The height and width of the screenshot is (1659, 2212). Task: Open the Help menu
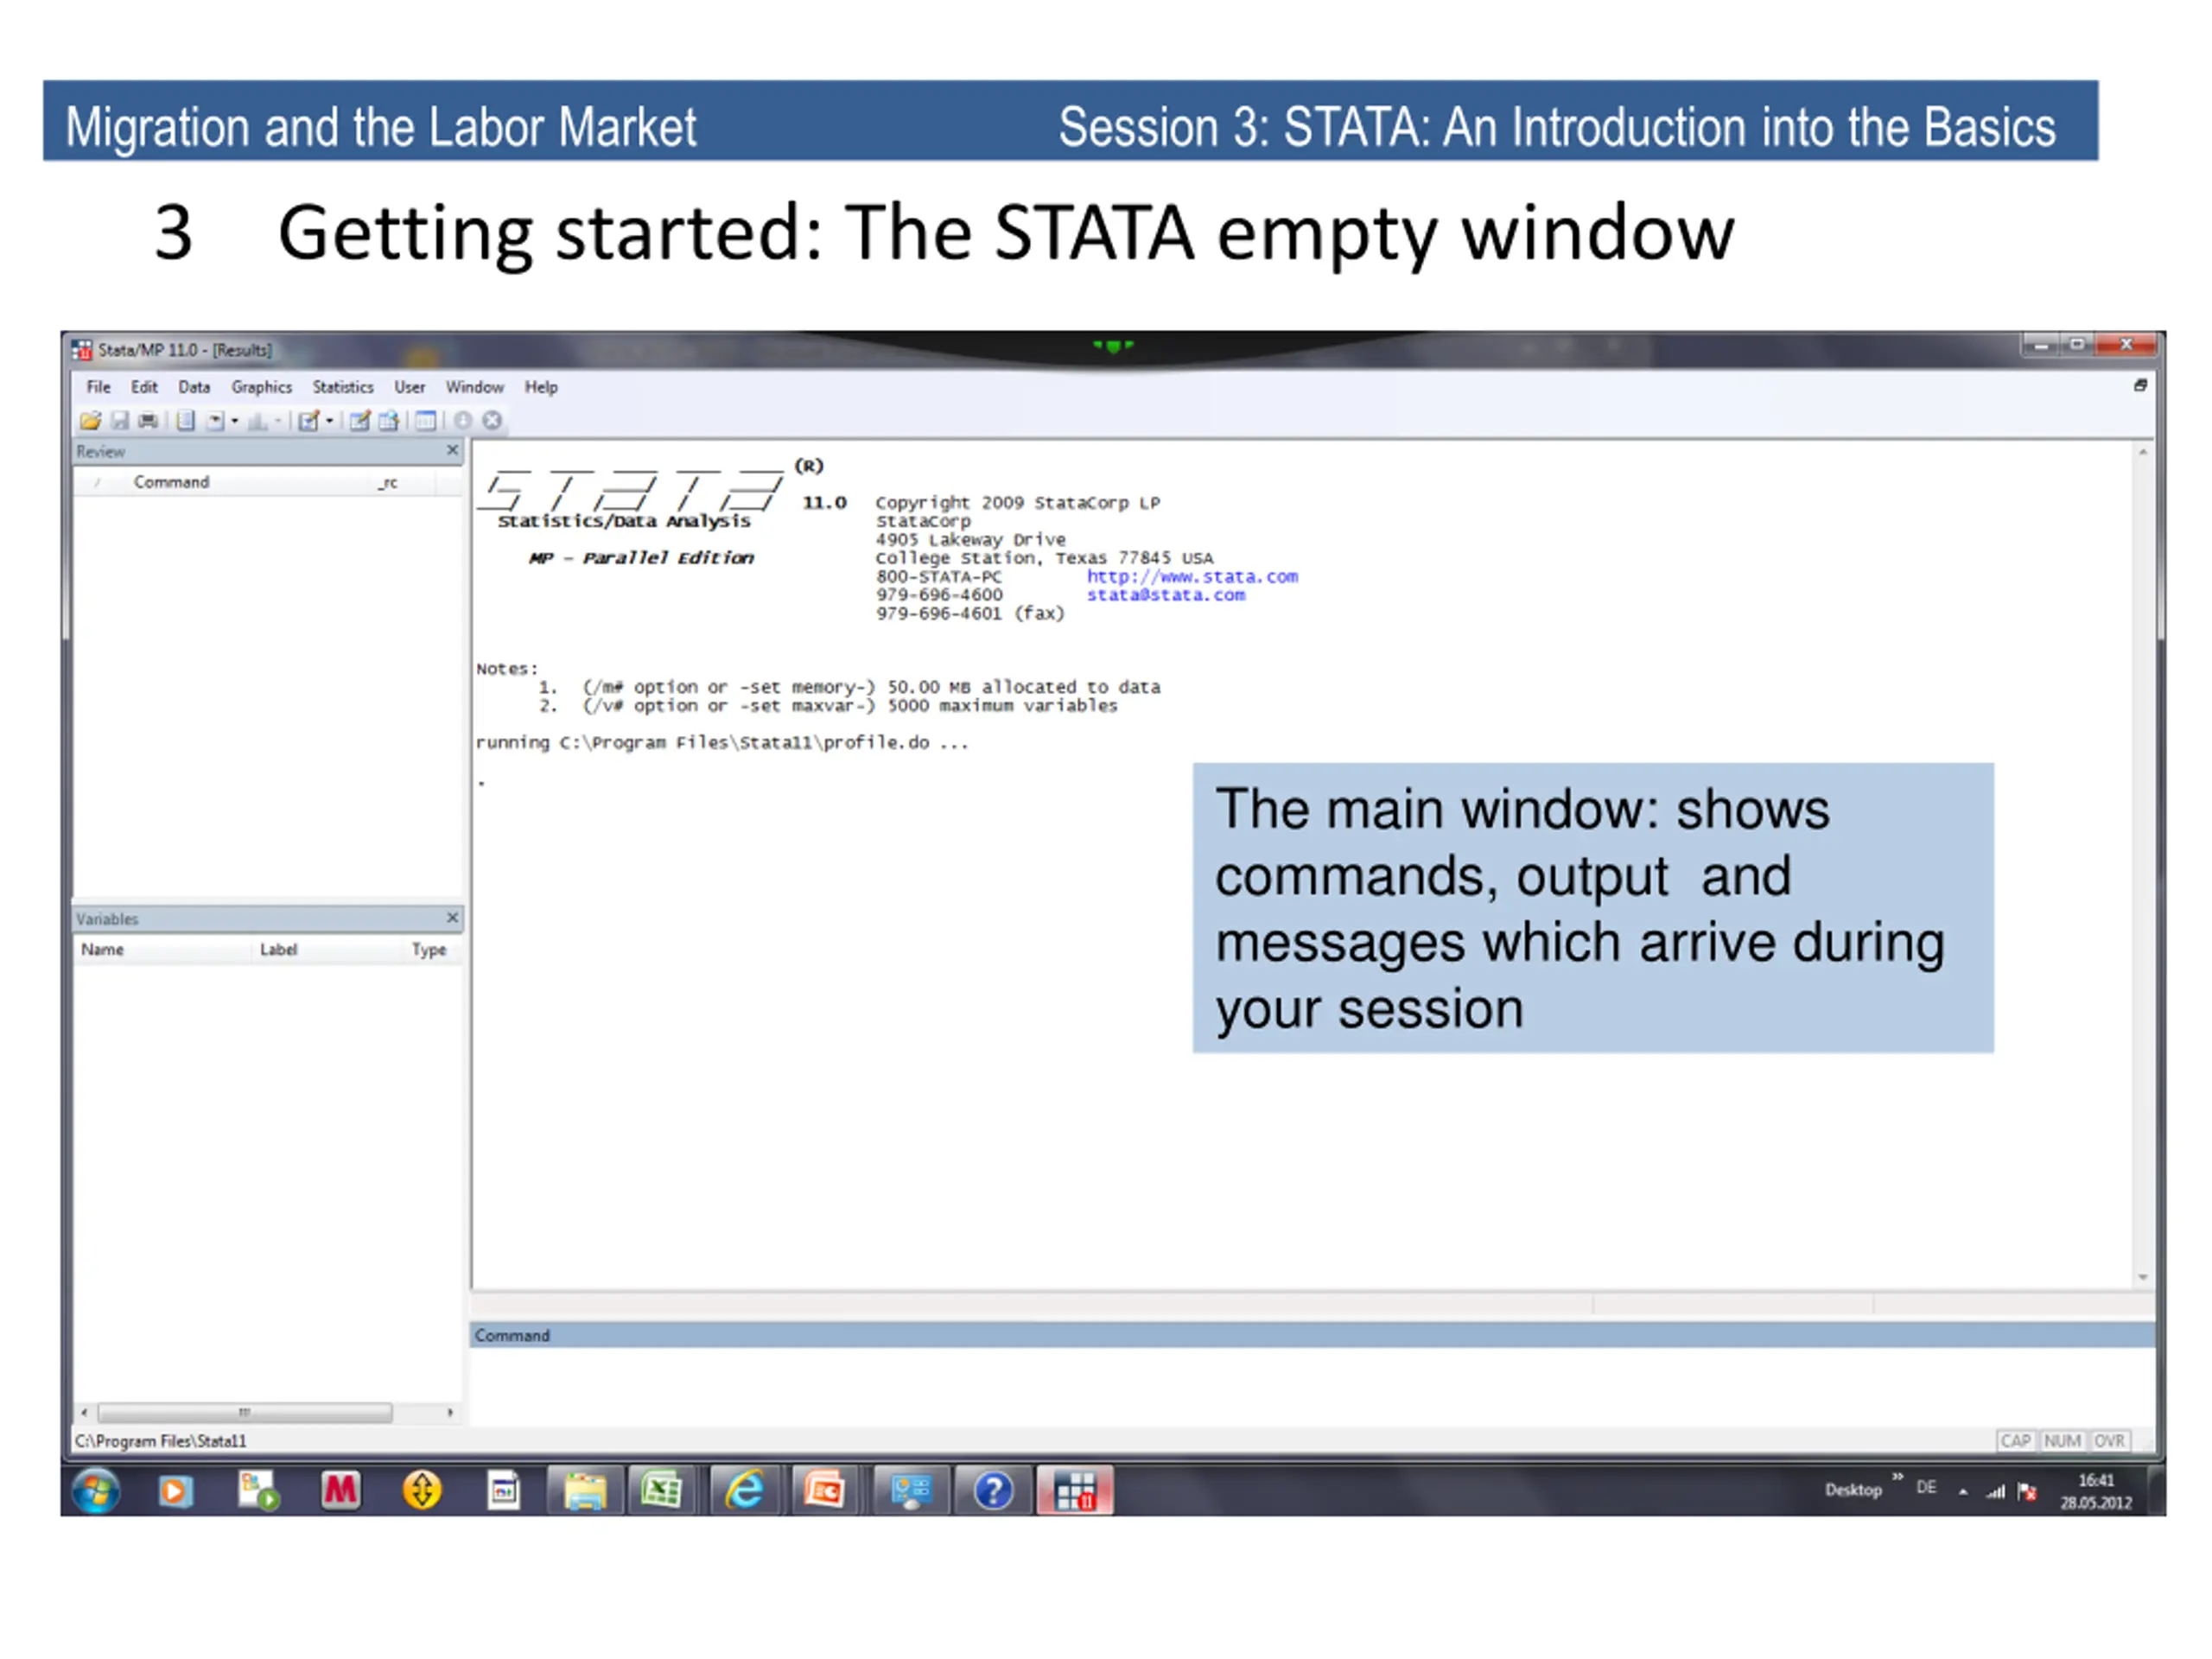(541, 387)
